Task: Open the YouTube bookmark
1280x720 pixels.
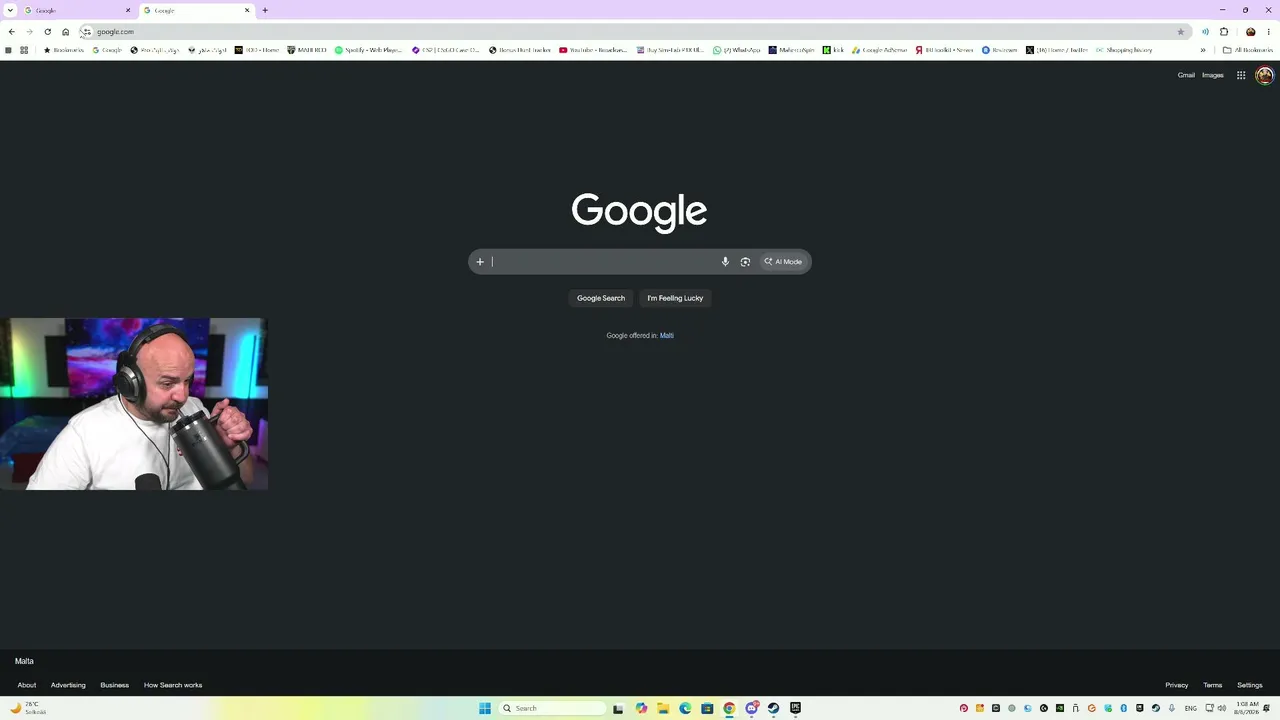Action: point(594,50)
